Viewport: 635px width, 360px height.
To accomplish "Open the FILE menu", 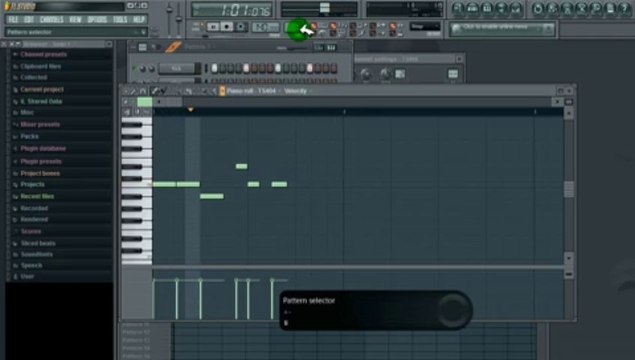I will (13, 19).
